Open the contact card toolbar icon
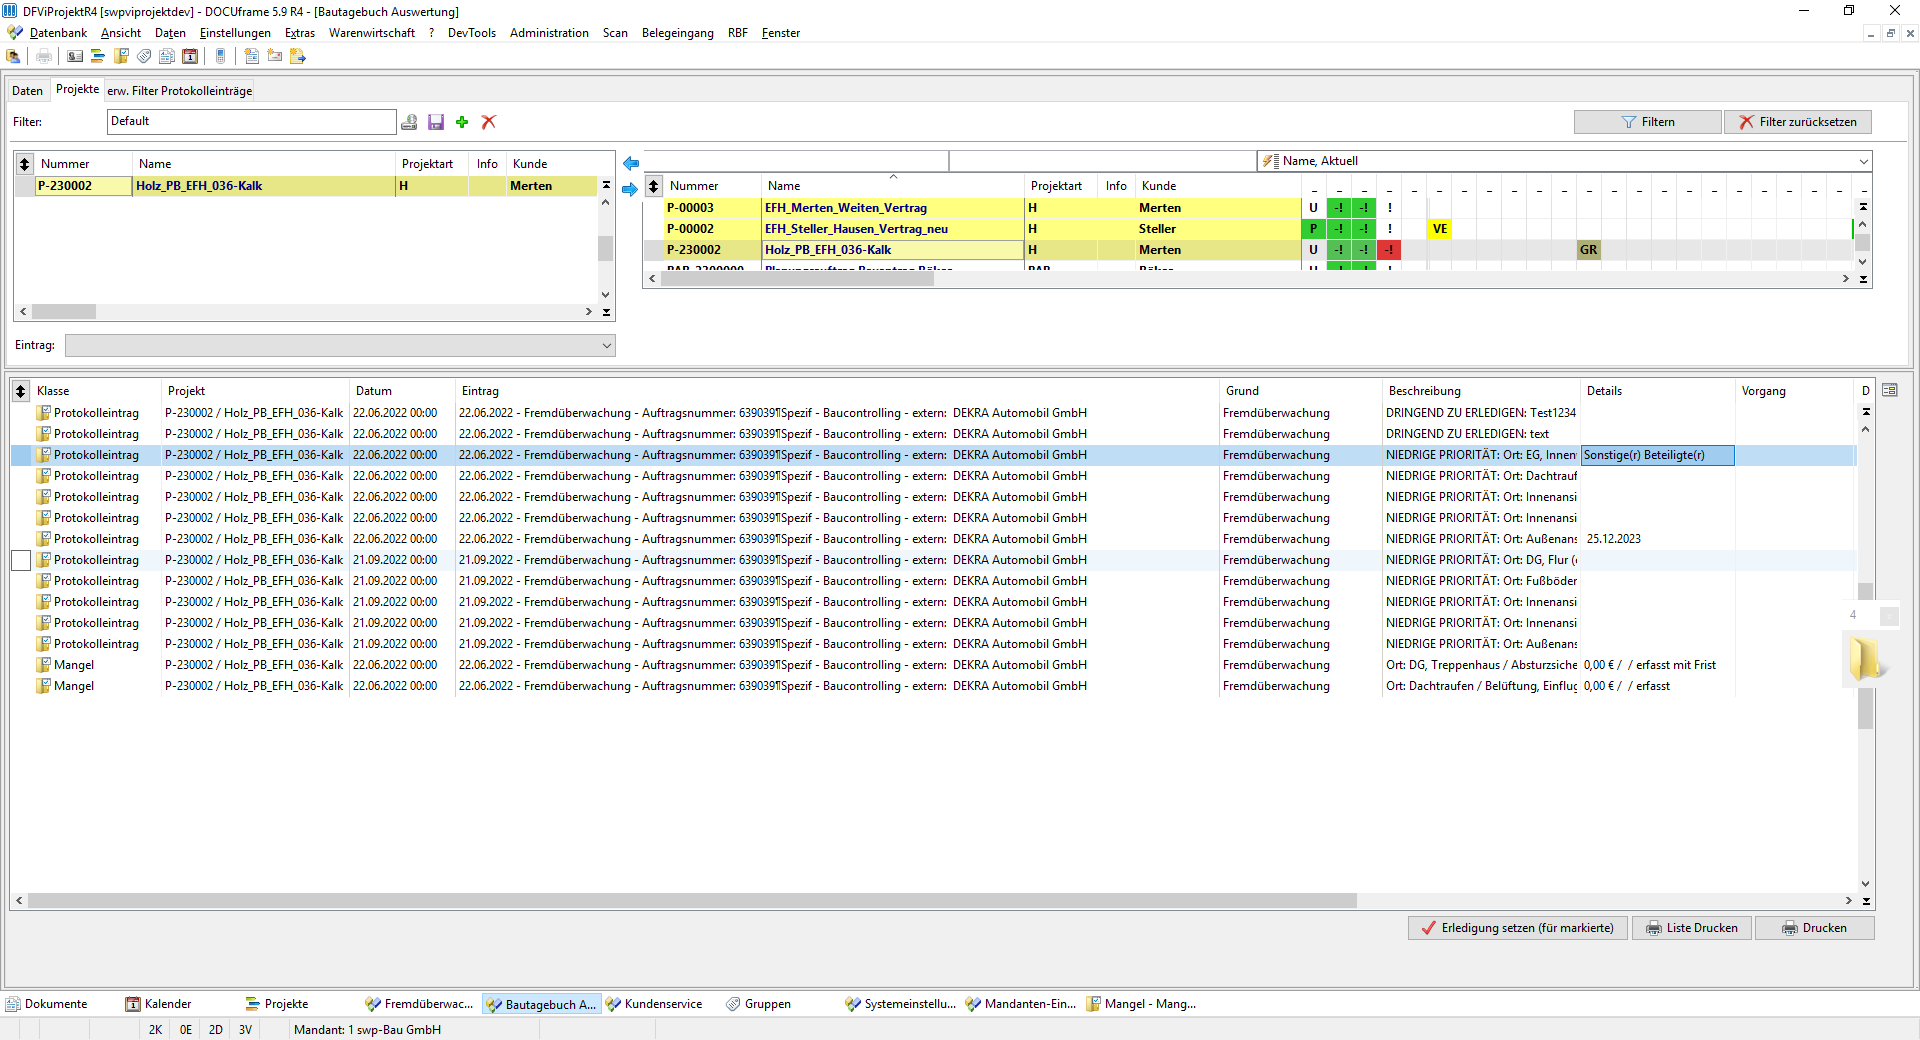Image resolution: width=1920 pixels, height=1040 pixels. (75, 56)
